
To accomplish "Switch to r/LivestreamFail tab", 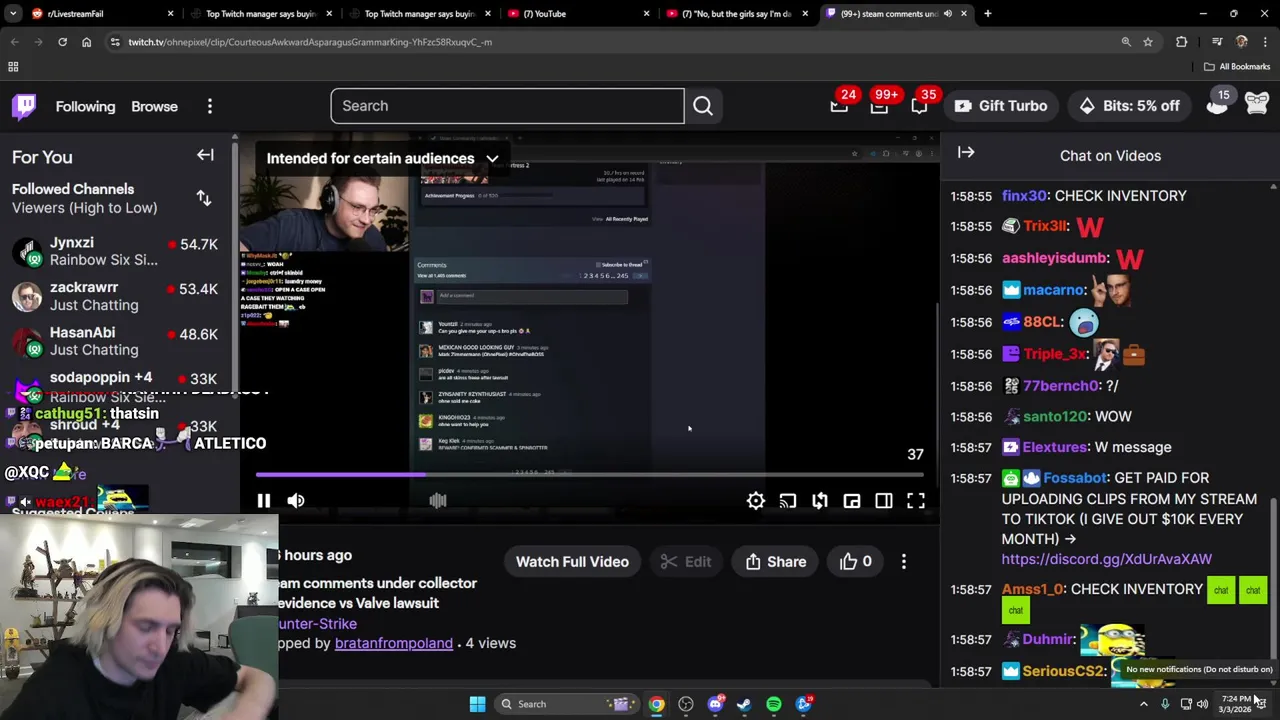I will pos(103,14).
